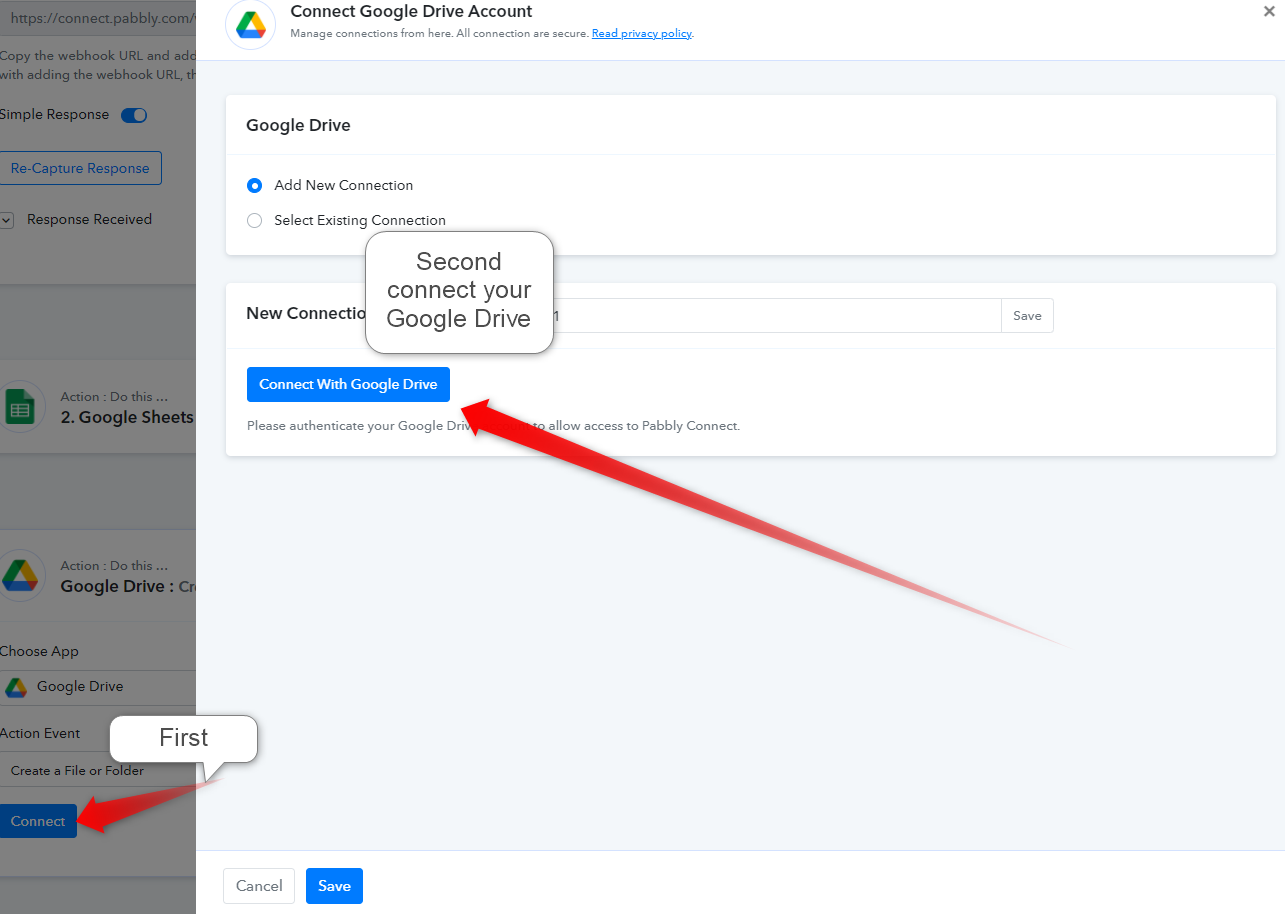This screenshot has height=914, width=1285.
Task: Click the blue Connect button in the workflow panel
Action: click(38, 821)
